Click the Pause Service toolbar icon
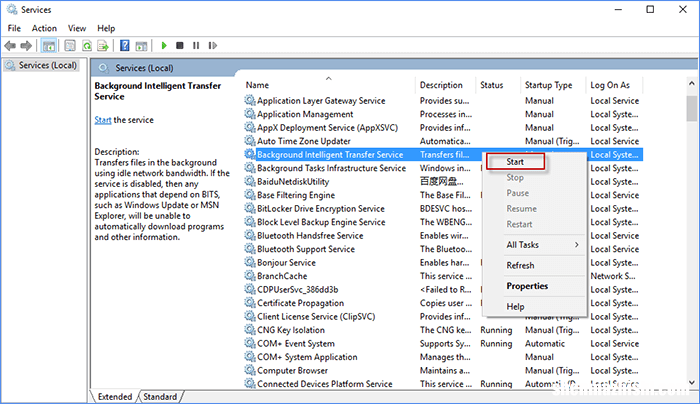This screenshot has height=404, width=700. pos(196,46)
